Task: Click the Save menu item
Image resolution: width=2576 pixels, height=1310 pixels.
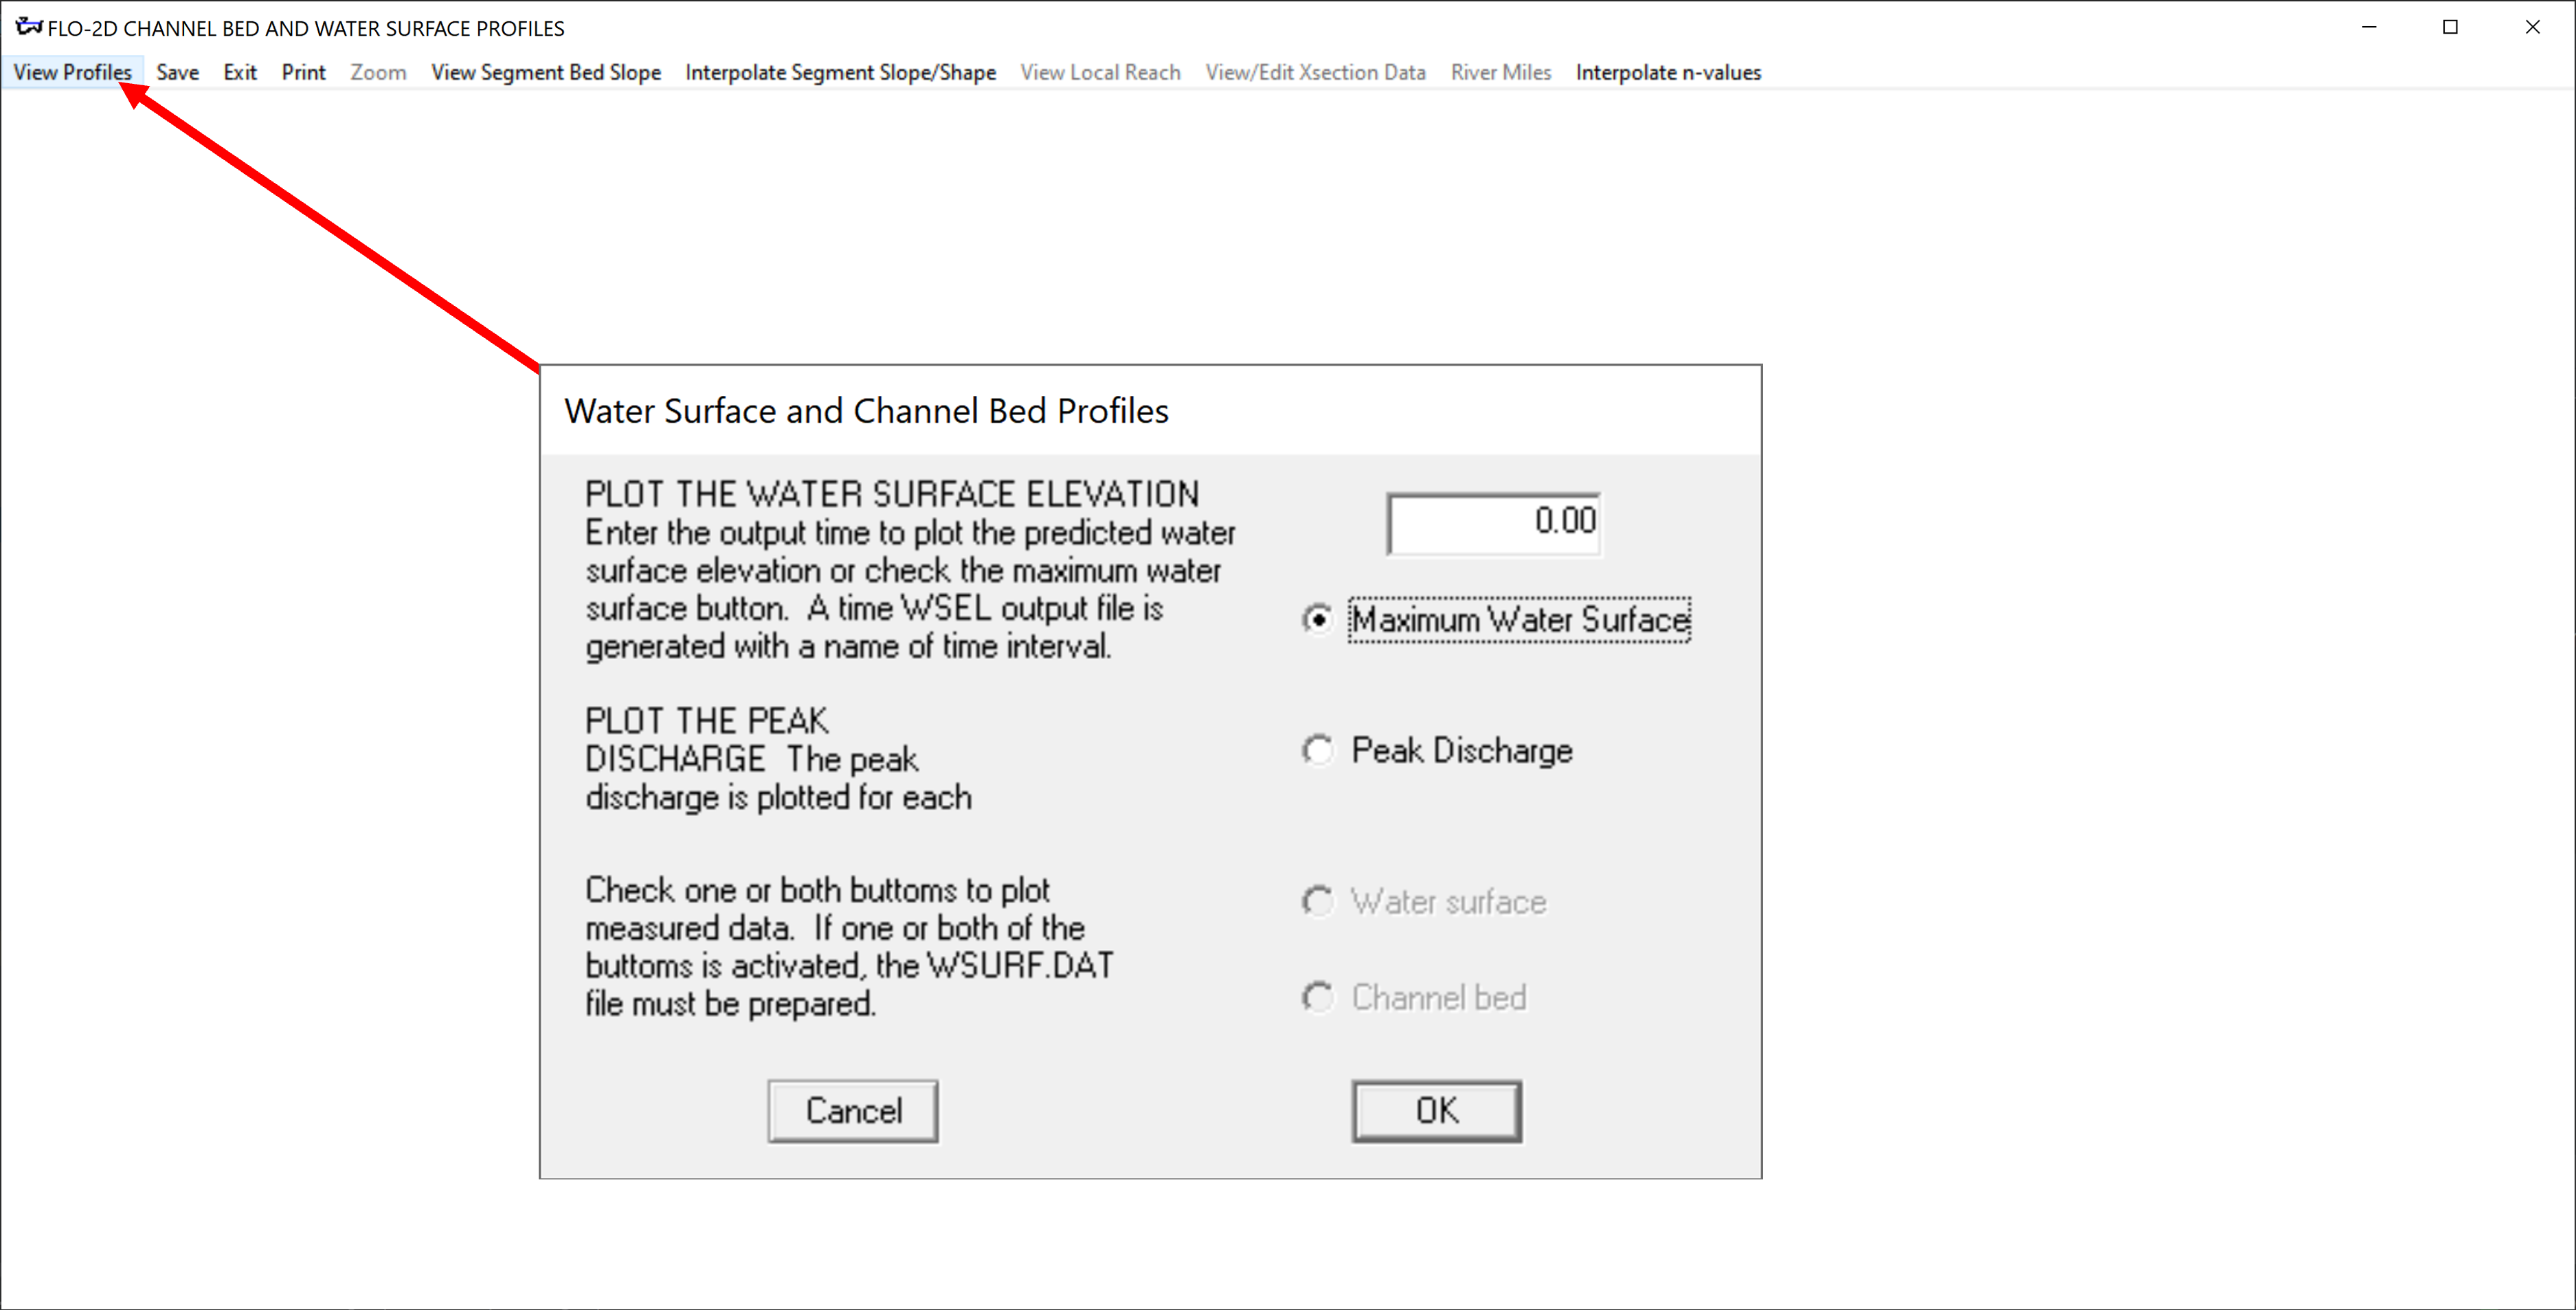Action: 177,72
